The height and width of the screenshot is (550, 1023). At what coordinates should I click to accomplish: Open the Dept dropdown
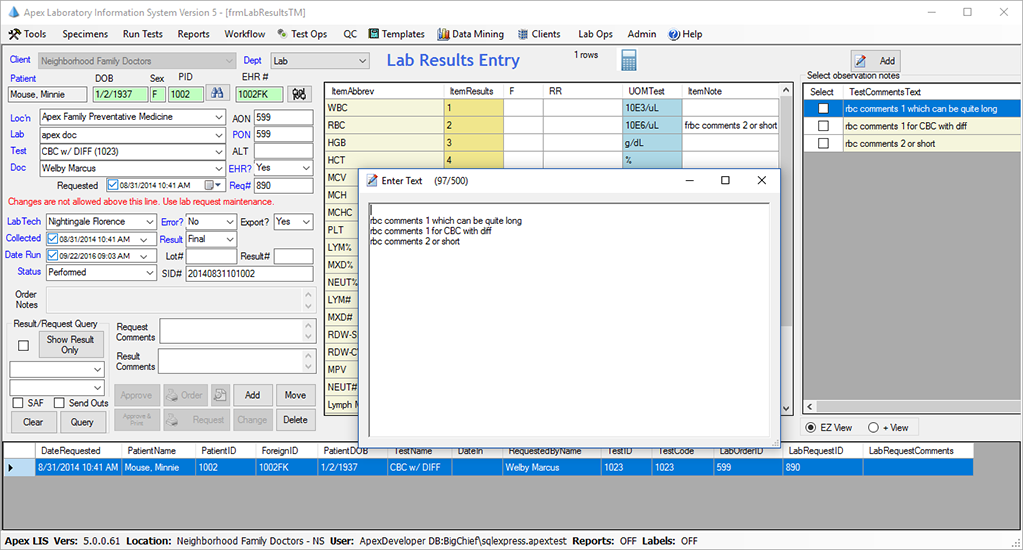[362, 61]
